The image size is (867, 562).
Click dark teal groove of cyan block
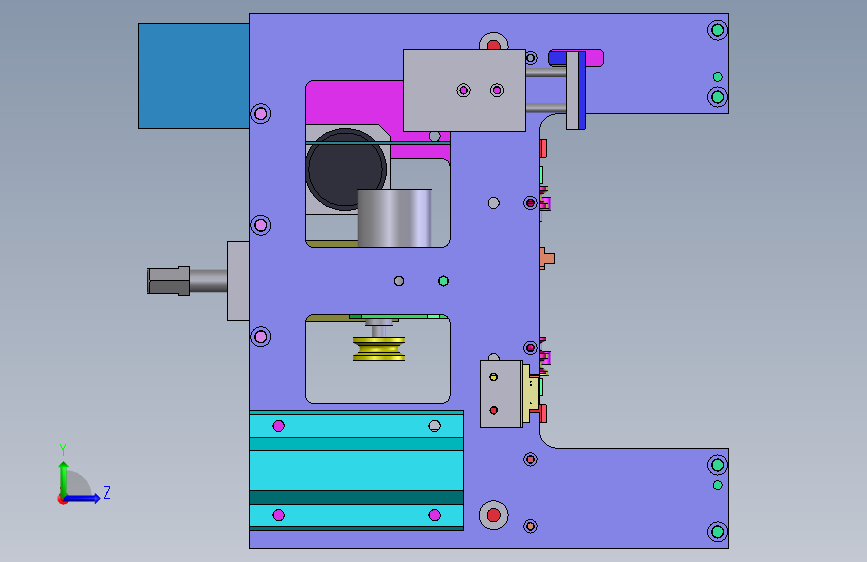pyautogui.click(x=357, y=497)
